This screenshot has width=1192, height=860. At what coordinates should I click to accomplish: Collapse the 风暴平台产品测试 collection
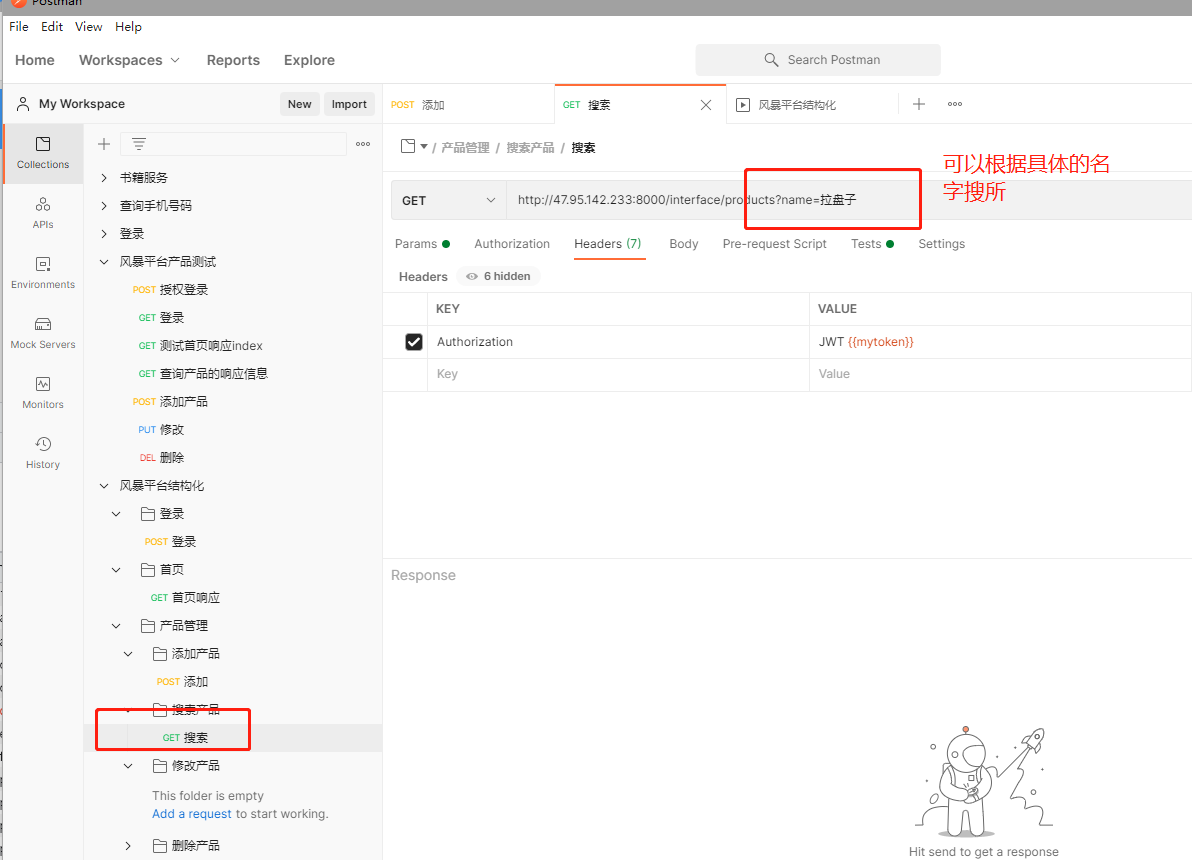(x=104, y=262)
